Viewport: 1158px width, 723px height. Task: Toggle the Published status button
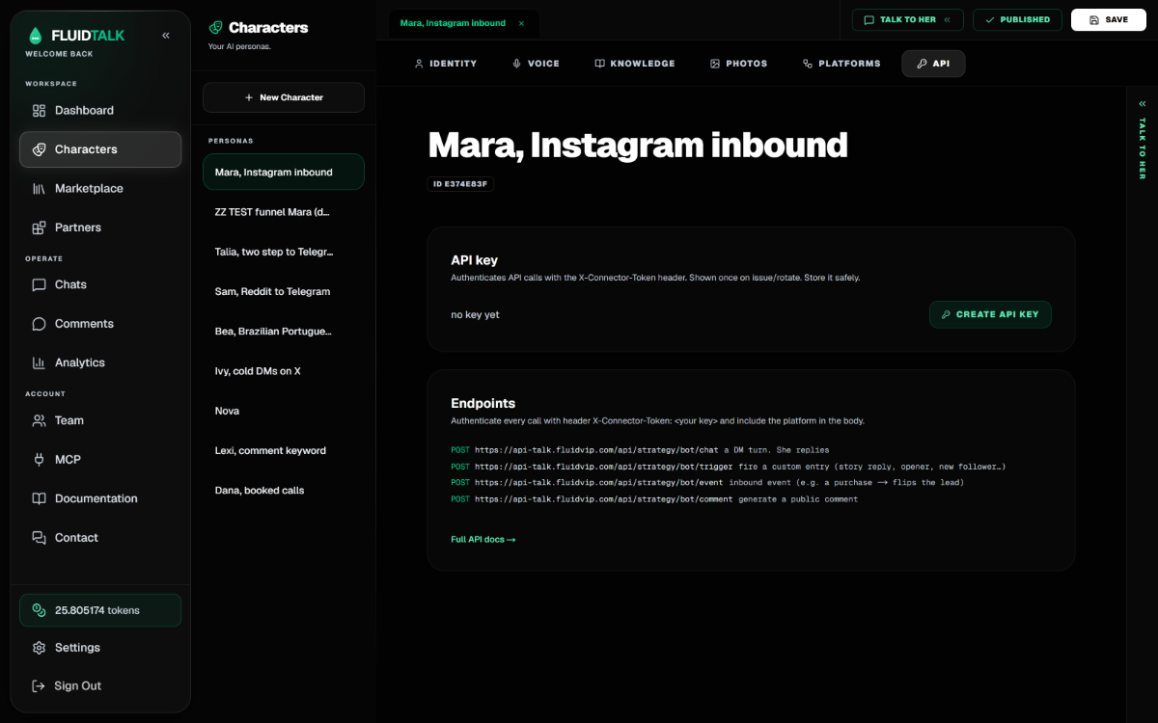point(1017,20)
